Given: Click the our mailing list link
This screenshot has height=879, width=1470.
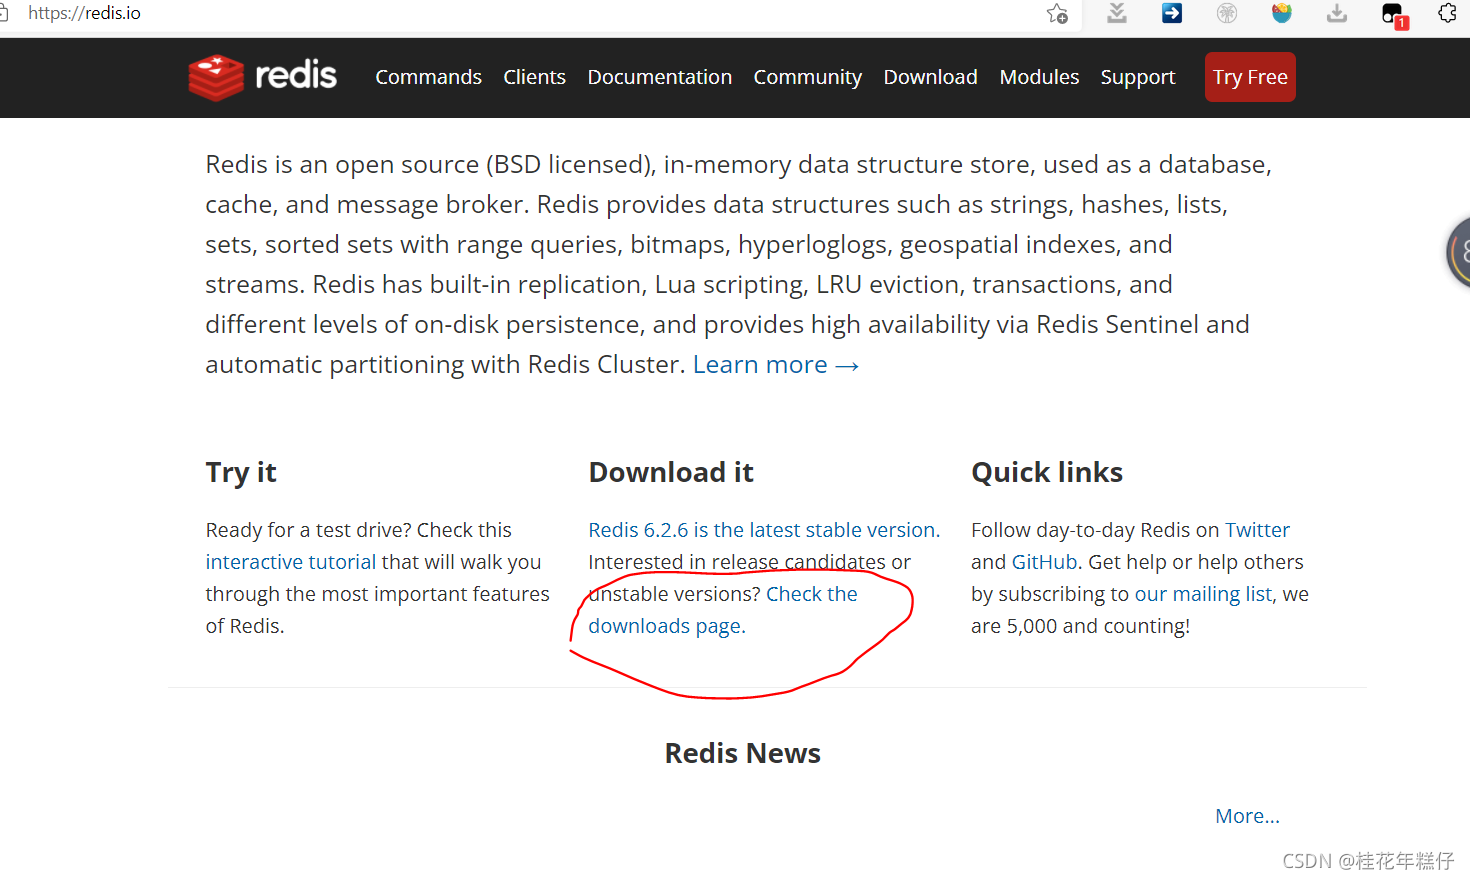Looking at the screenshot, I should point(1203,594).
